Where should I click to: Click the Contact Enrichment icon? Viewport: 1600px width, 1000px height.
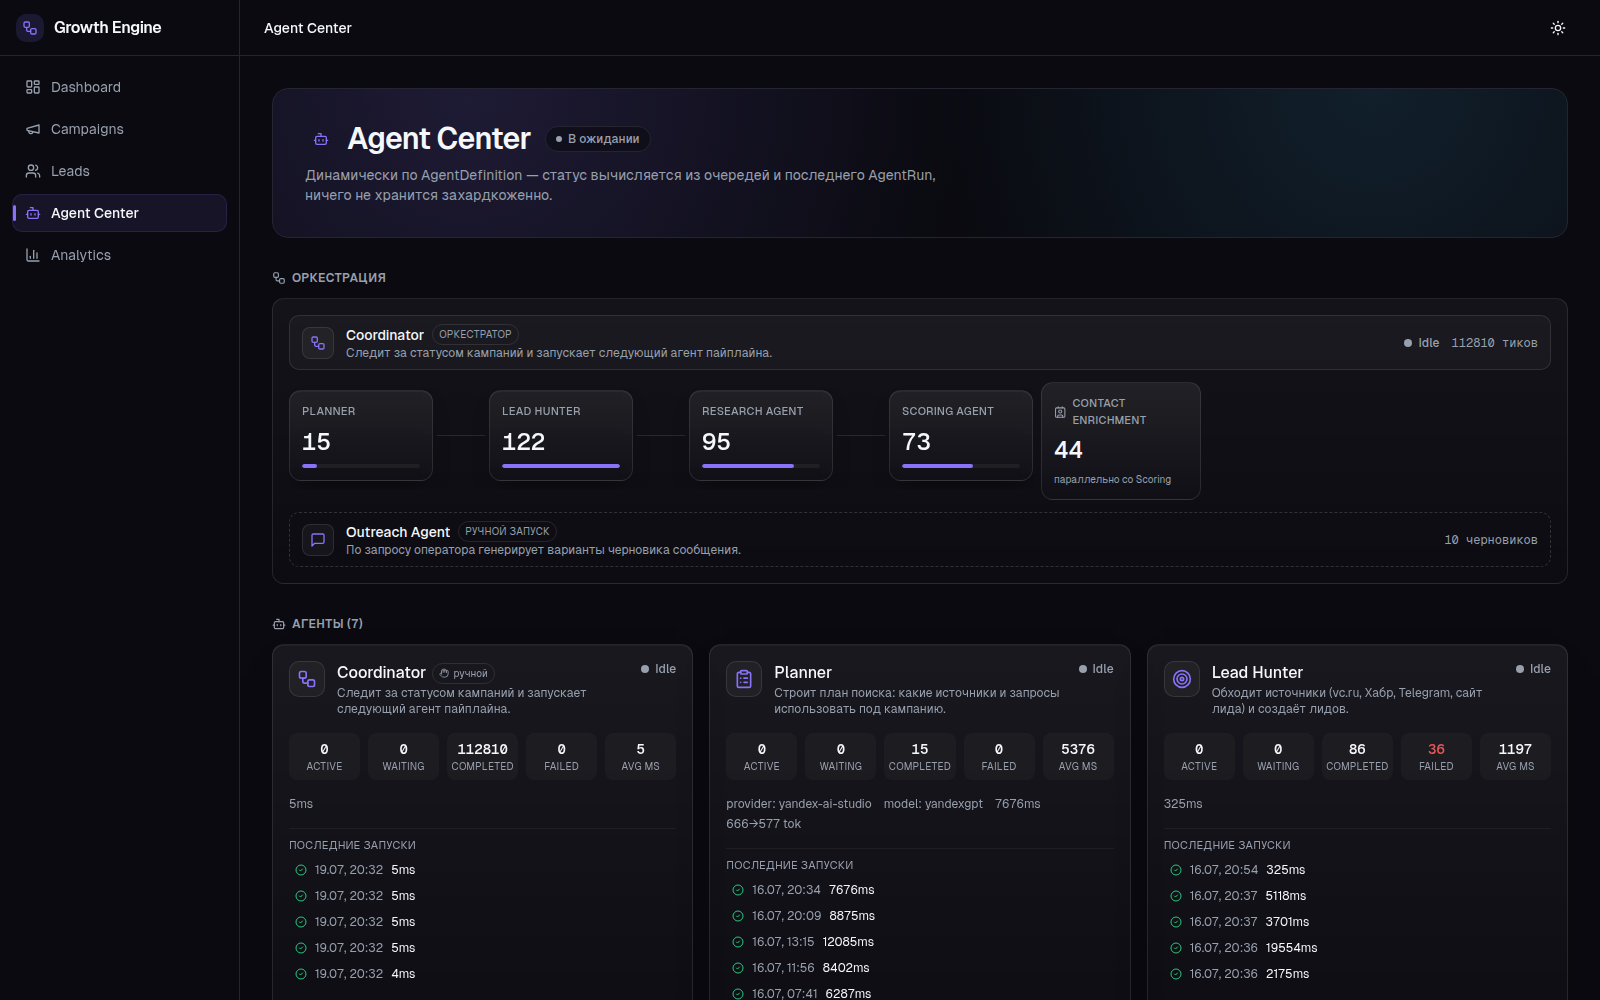pyautogui.click(x=1060, y=412)
